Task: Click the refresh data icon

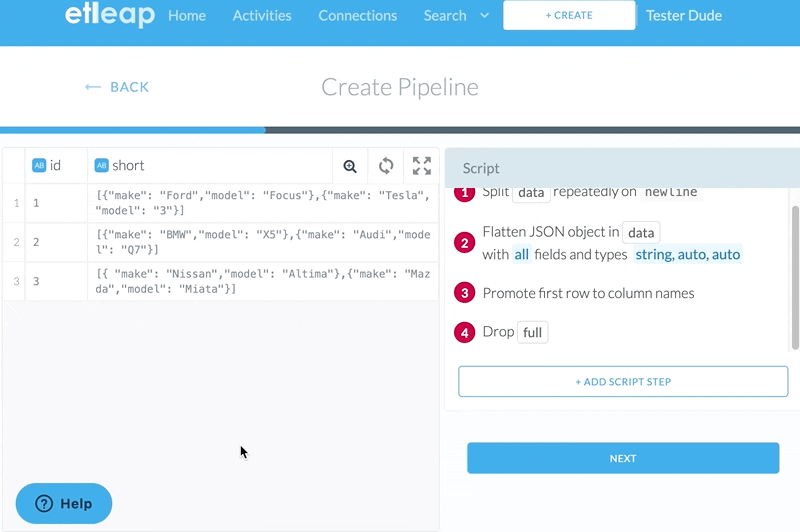Action: point(386,166)
